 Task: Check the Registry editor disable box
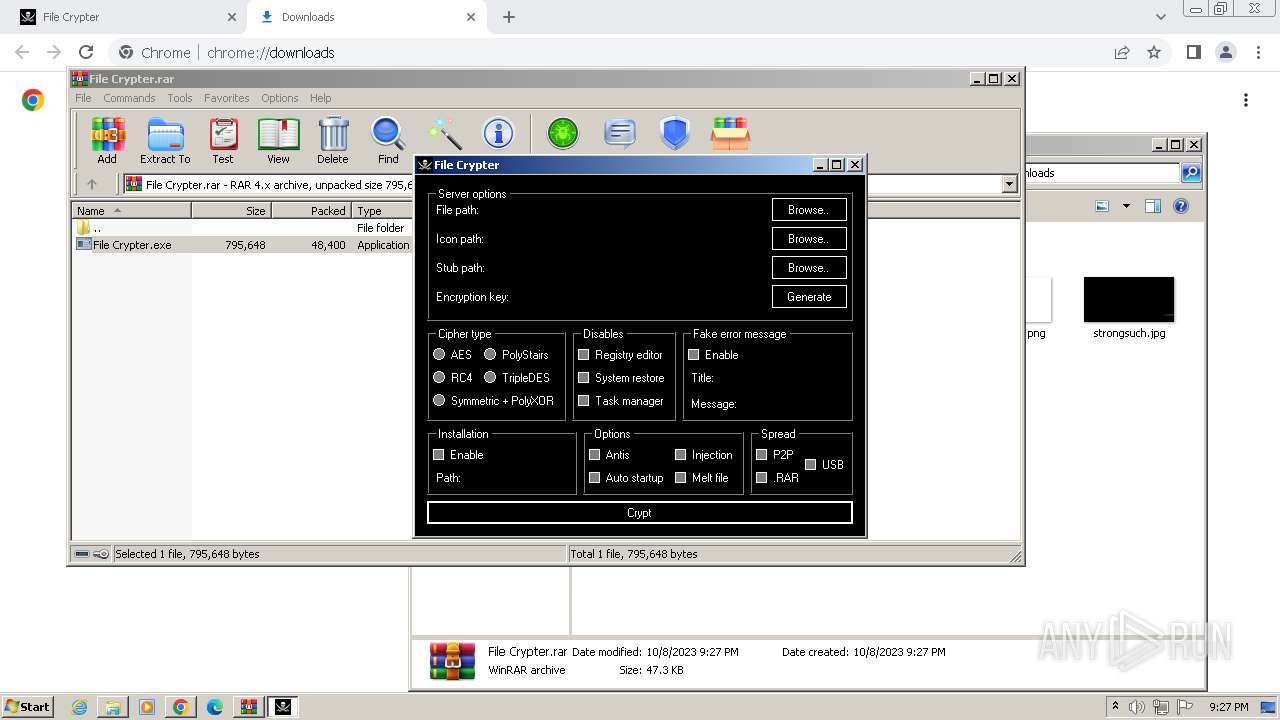(584, 354)
